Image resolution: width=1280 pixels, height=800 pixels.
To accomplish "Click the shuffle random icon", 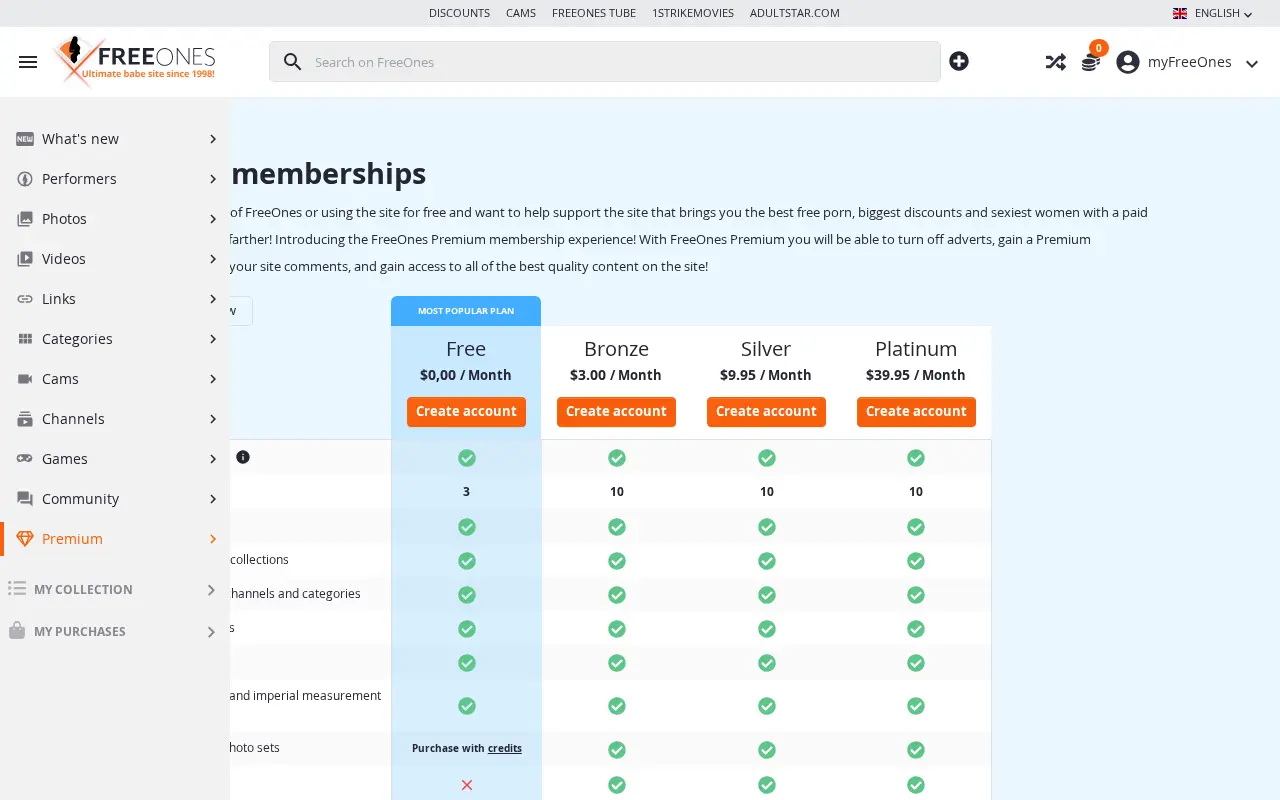I will tap(1055, 62).
